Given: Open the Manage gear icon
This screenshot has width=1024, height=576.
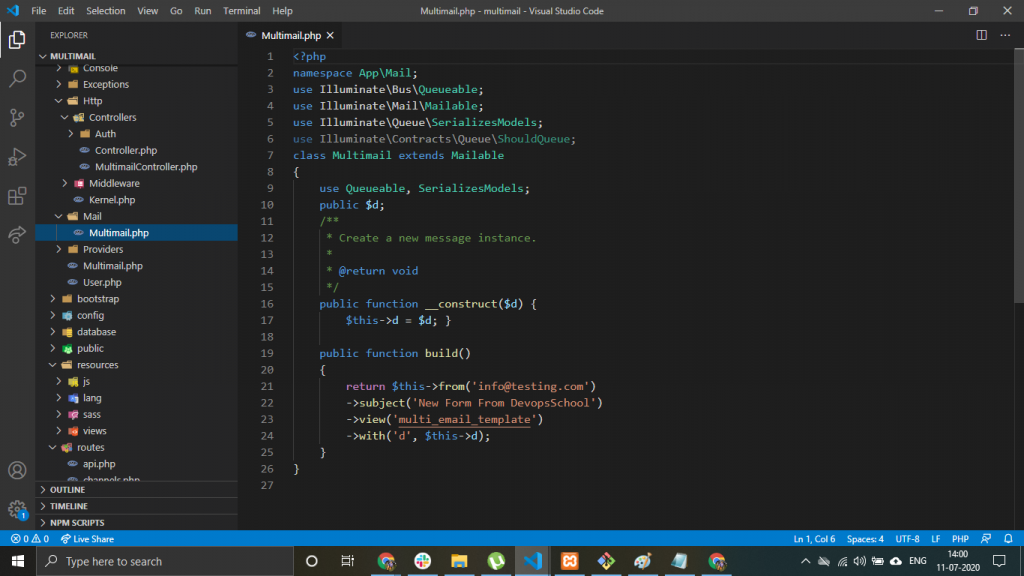Looking at the screenshot, I should click(17, 509).
